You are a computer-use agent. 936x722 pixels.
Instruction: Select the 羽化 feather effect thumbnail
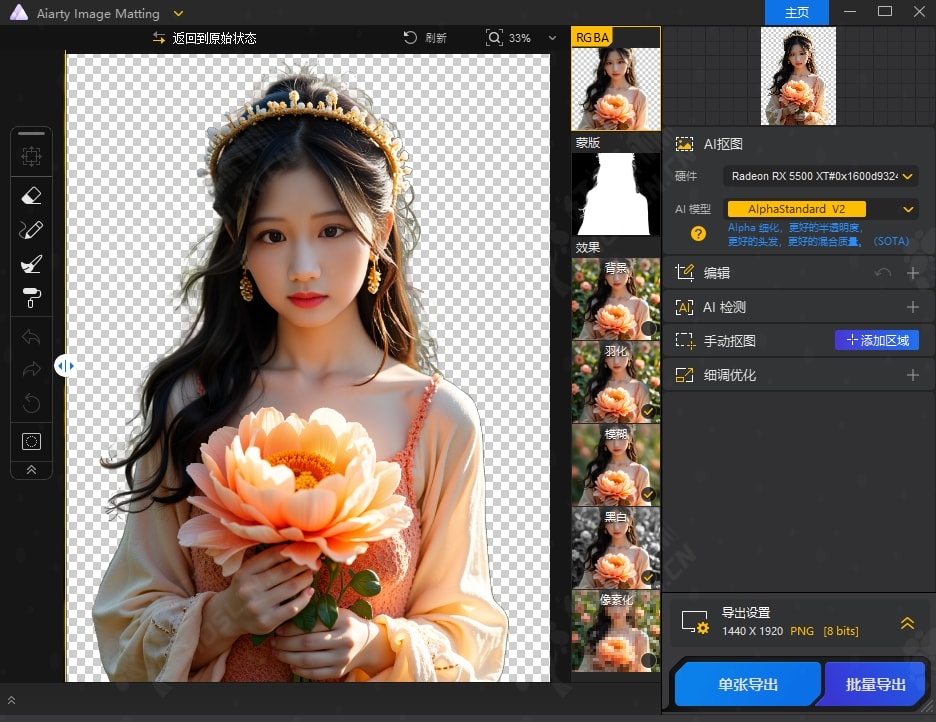615,382
